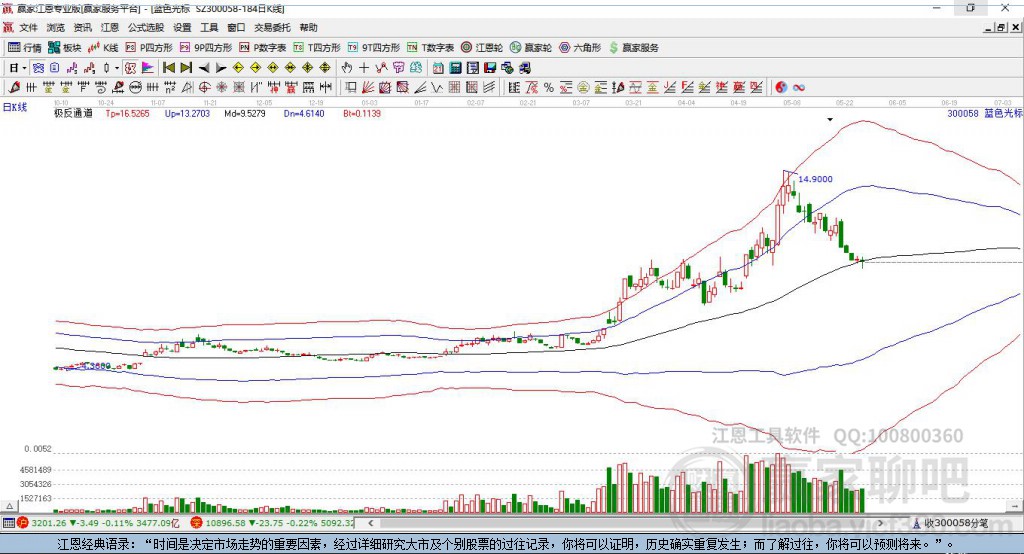
Task: Open the calculator icon
Action: point(455,68)
